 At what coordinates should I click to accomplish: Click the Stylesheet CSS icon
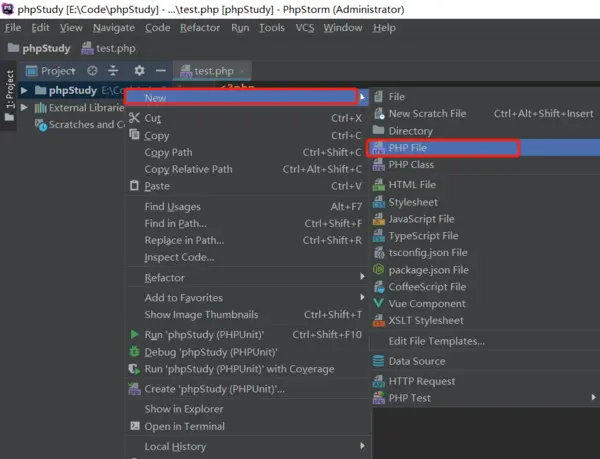point(378,202)
